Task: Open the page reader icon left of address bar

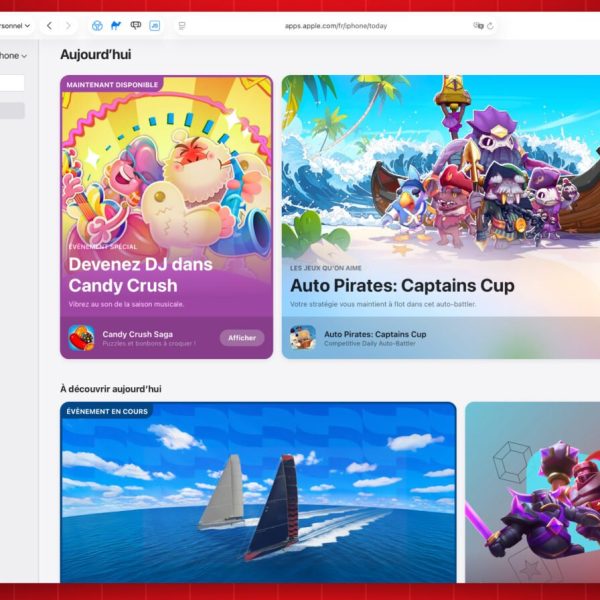Action: point(182,26)
